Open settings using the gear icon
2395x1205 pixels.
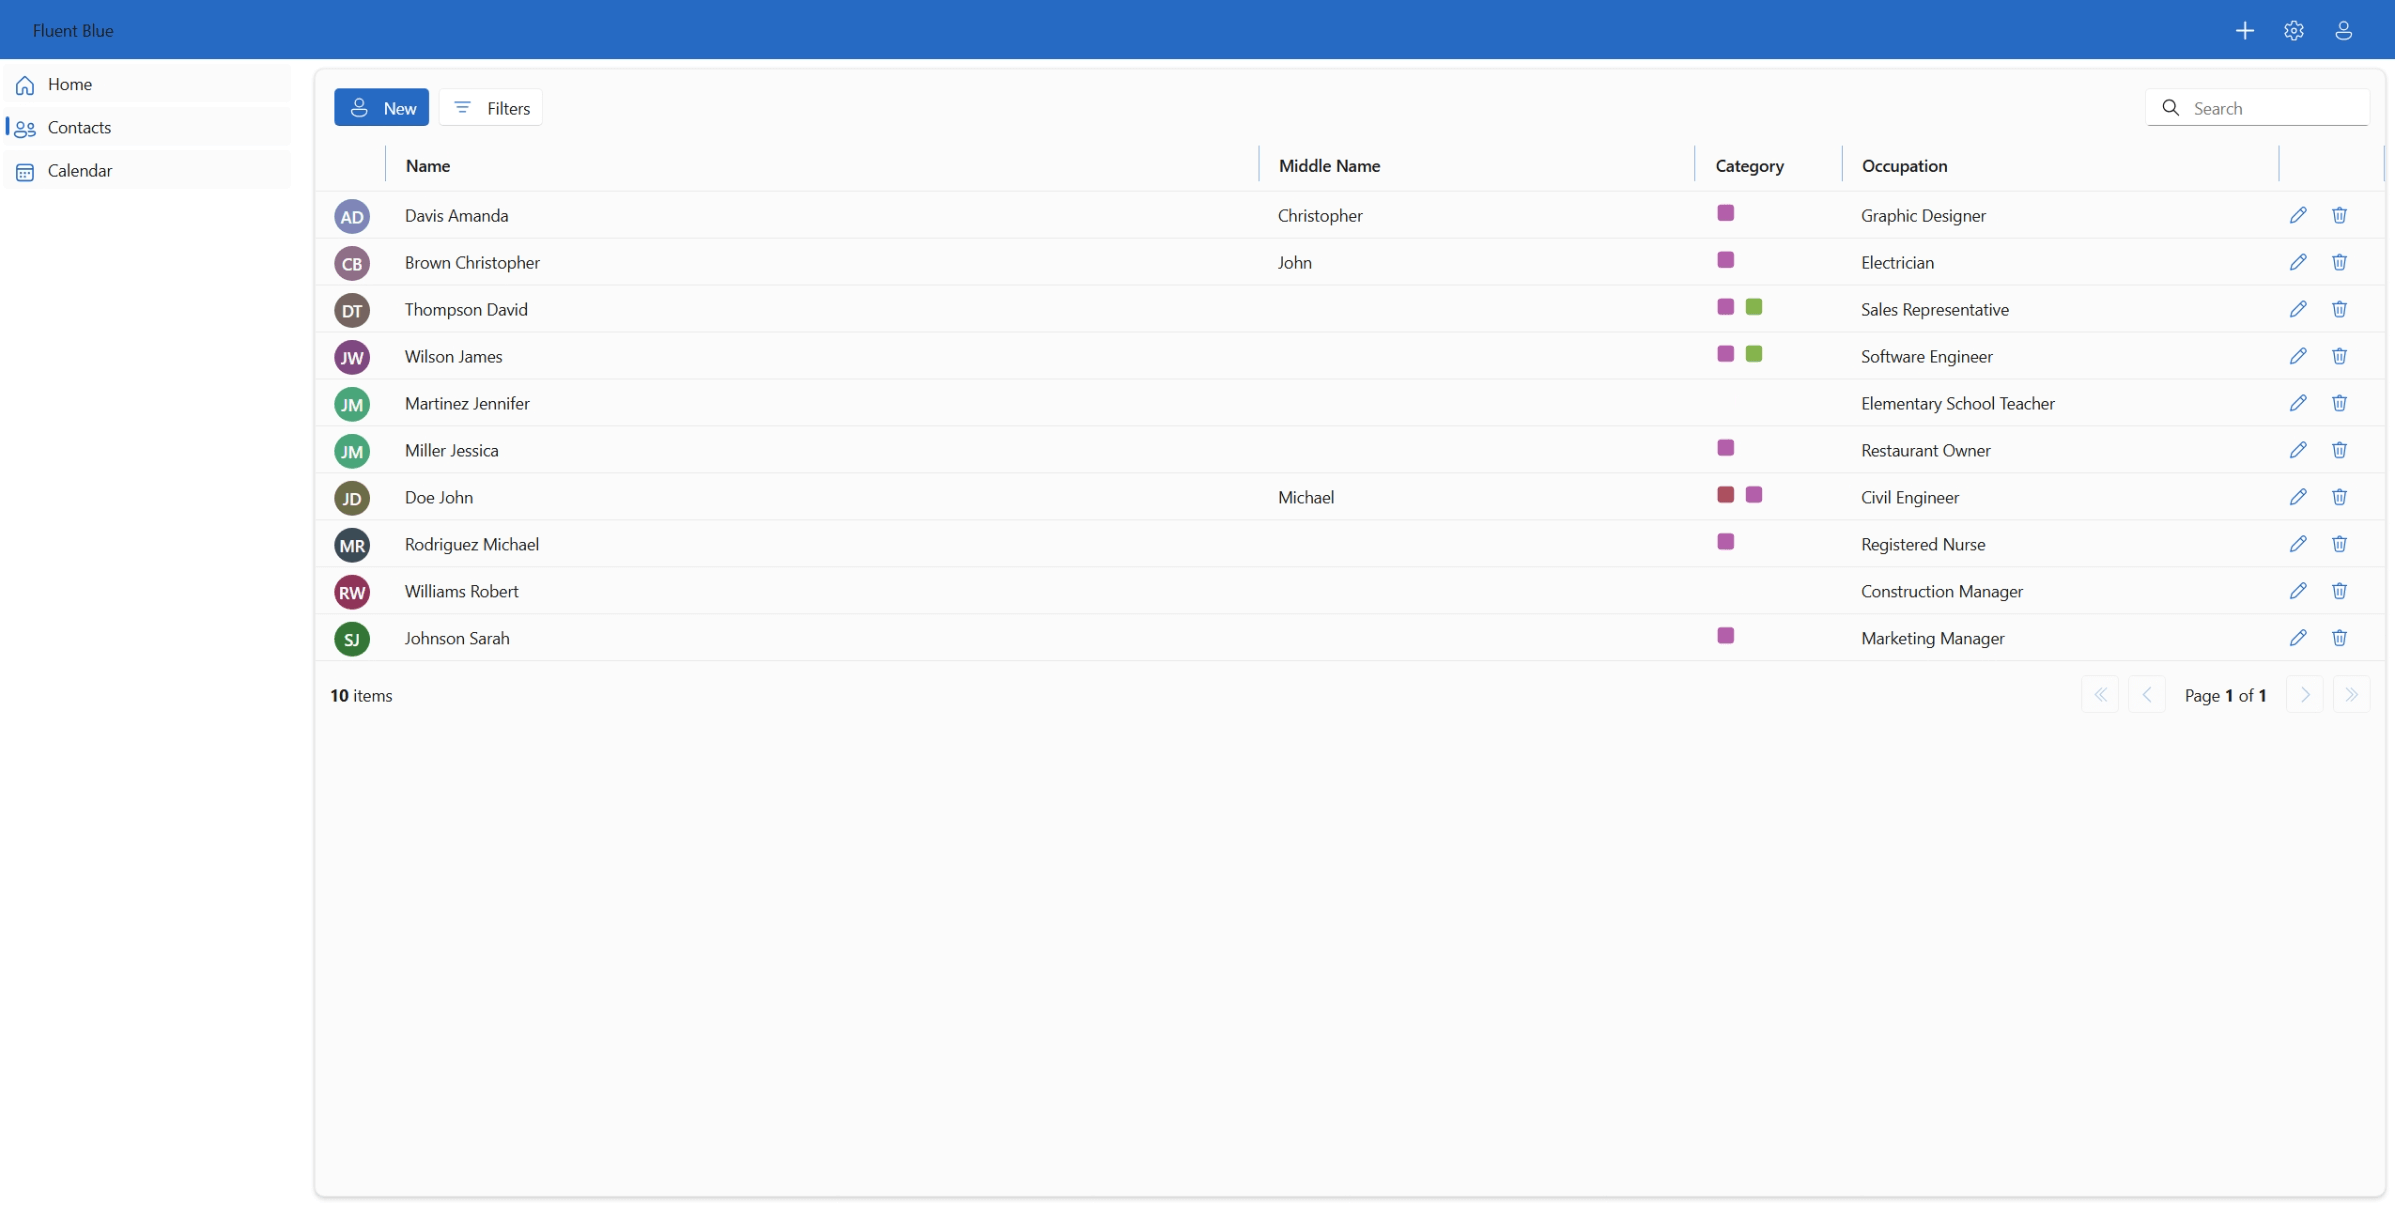pyautogui.click(x=2293, y=30)
